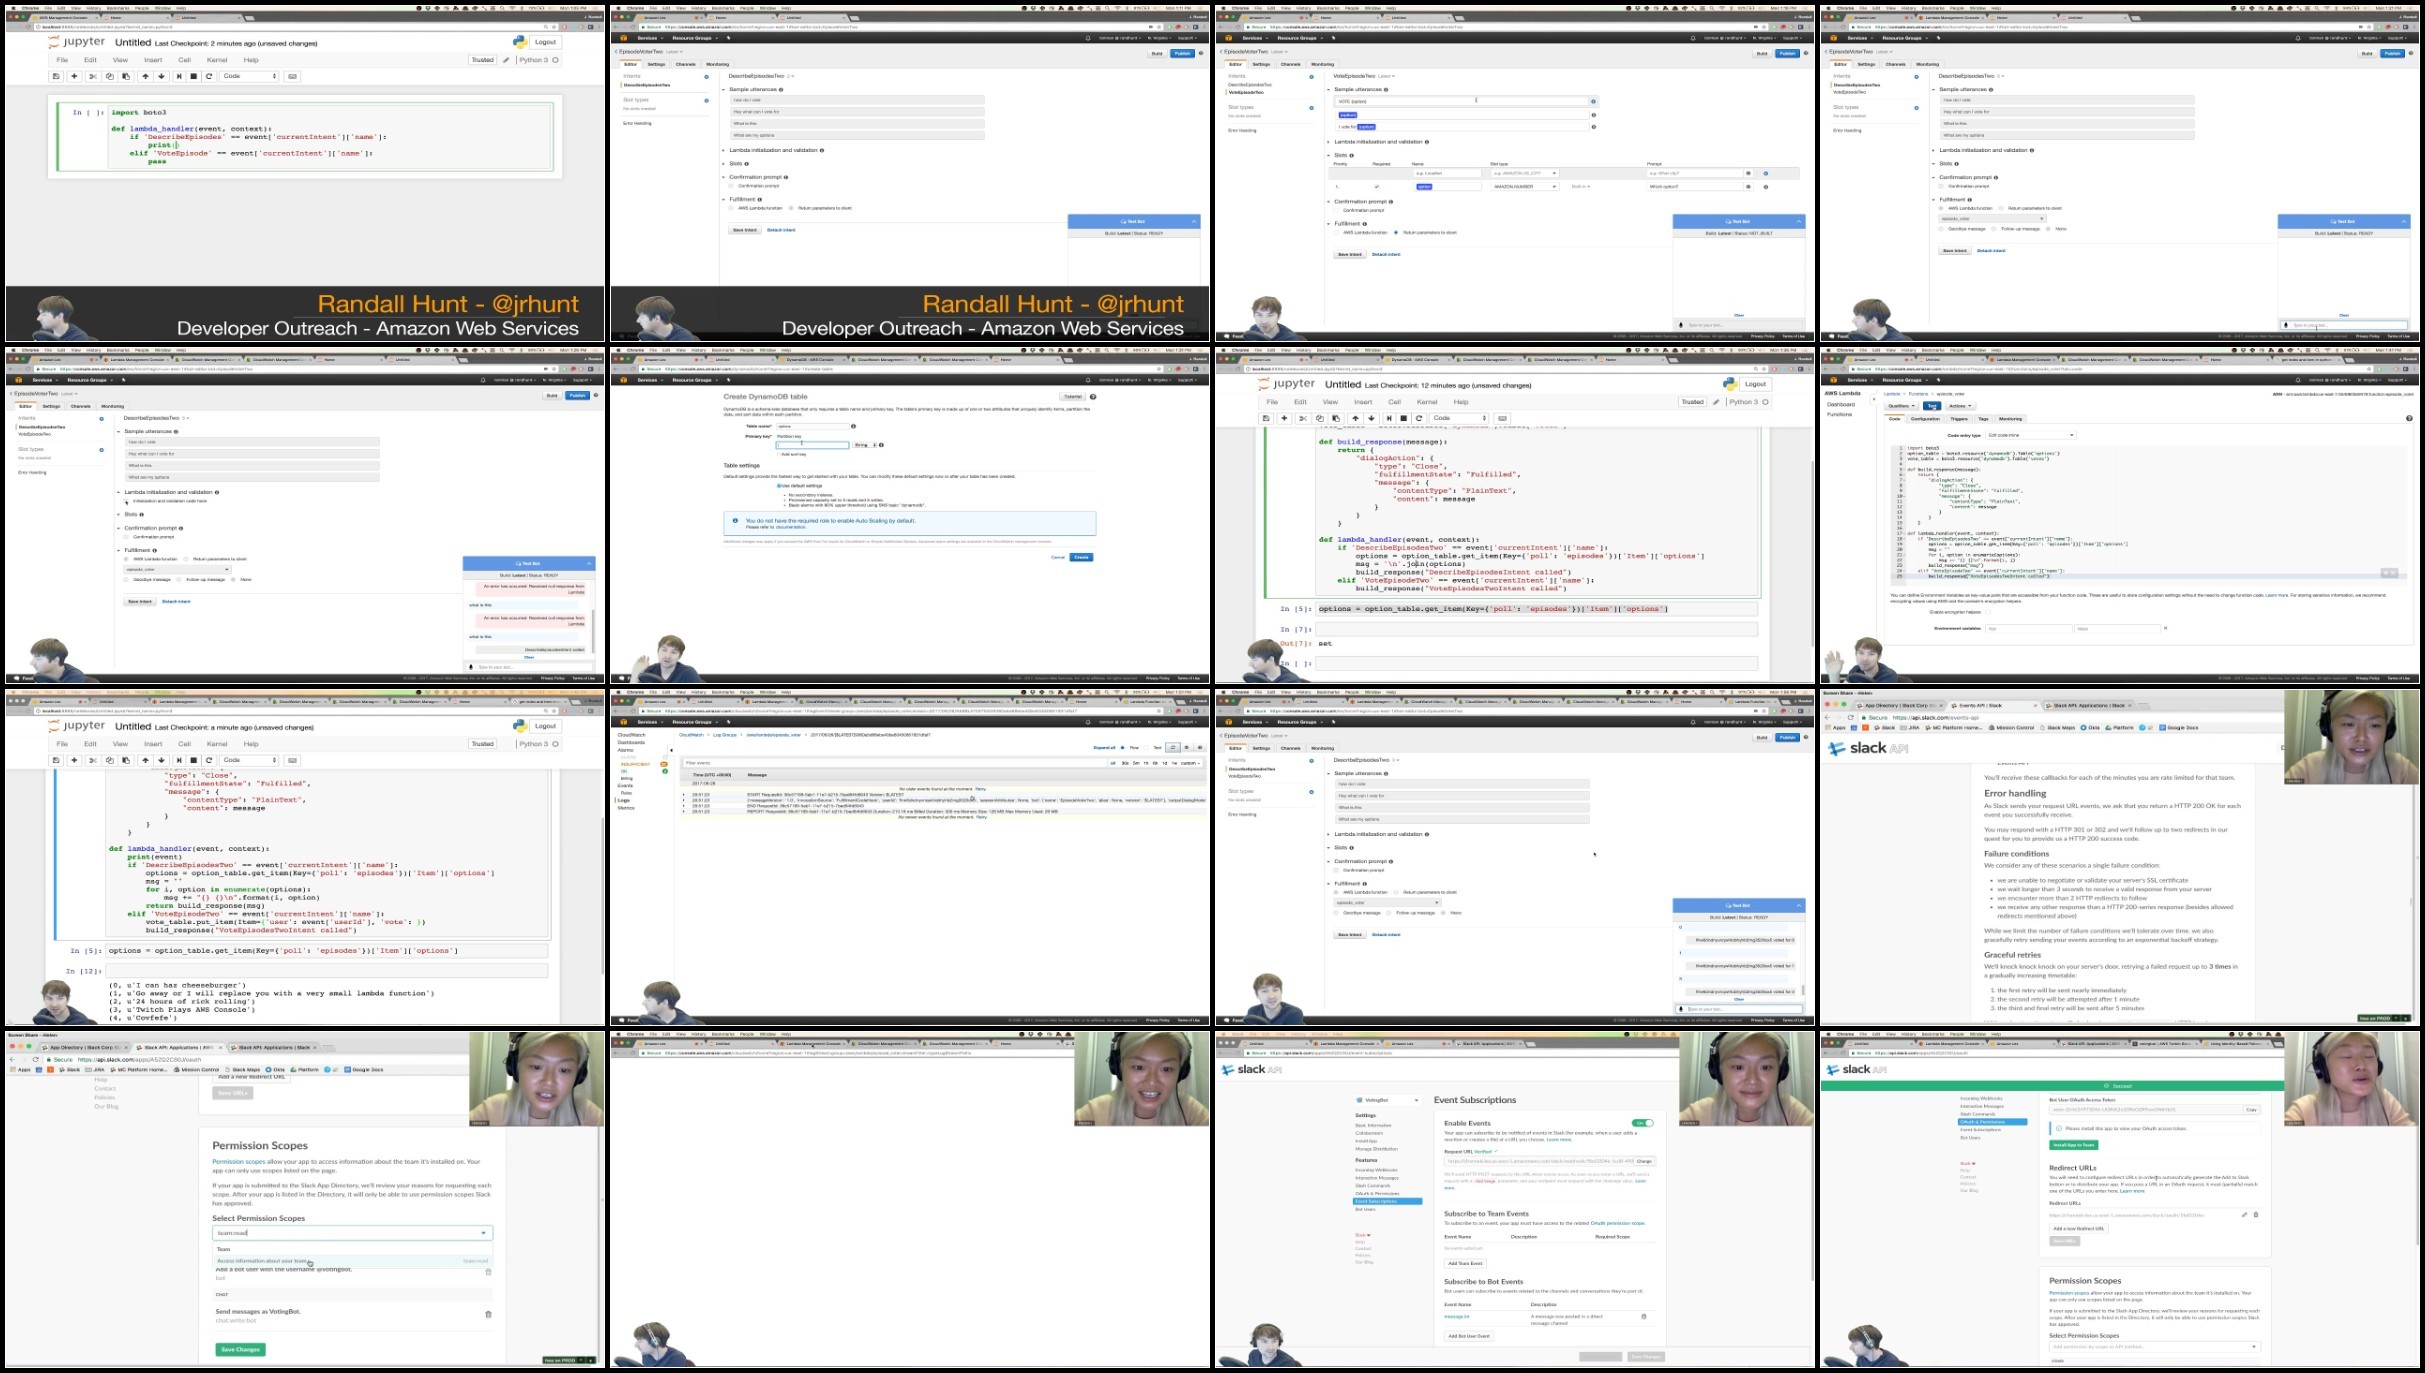Click Create button on DynamoDB table form
This screenshot has width=2425, height=1373.
click(1081, 557)
